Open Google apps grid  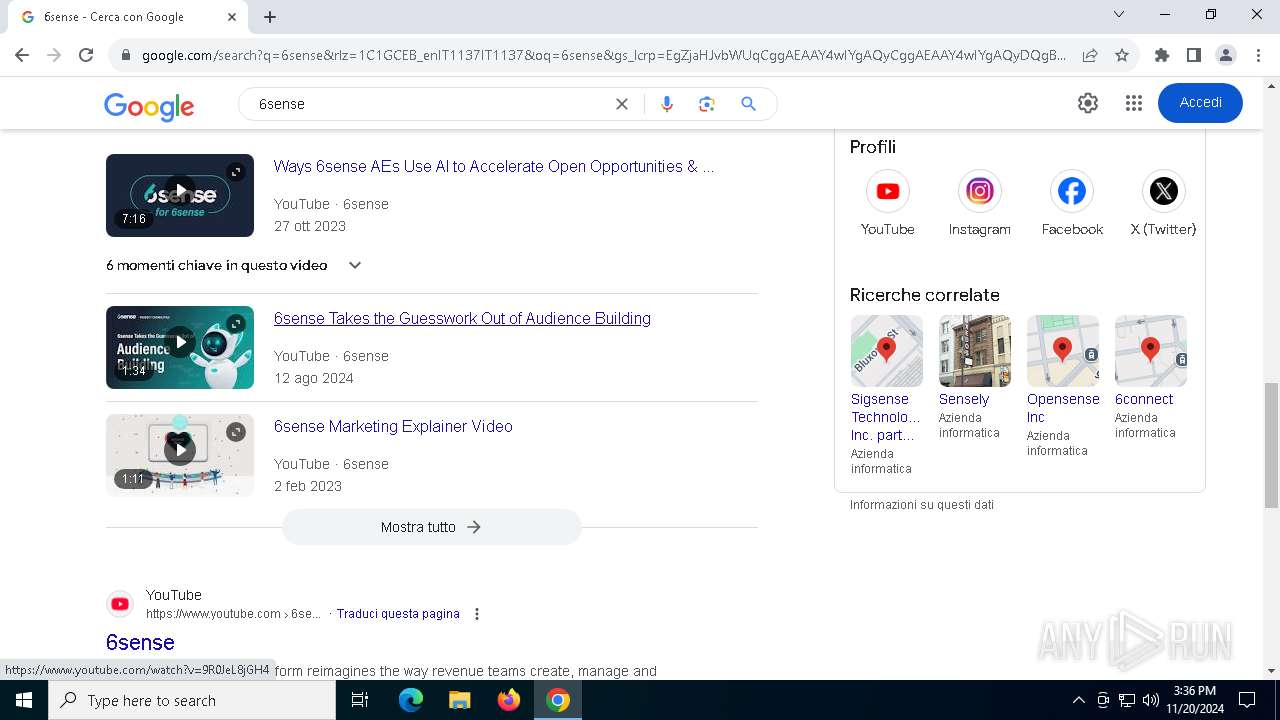point(1133,103)
